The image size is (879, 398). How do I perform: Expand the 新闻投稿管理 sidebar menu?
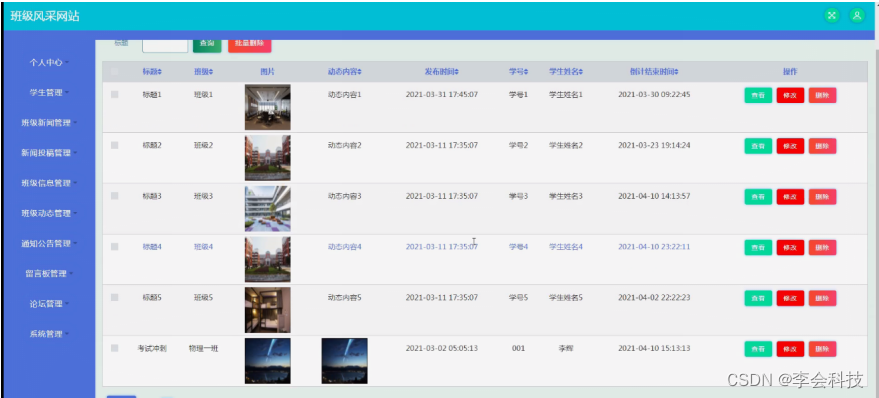(49, 153)
